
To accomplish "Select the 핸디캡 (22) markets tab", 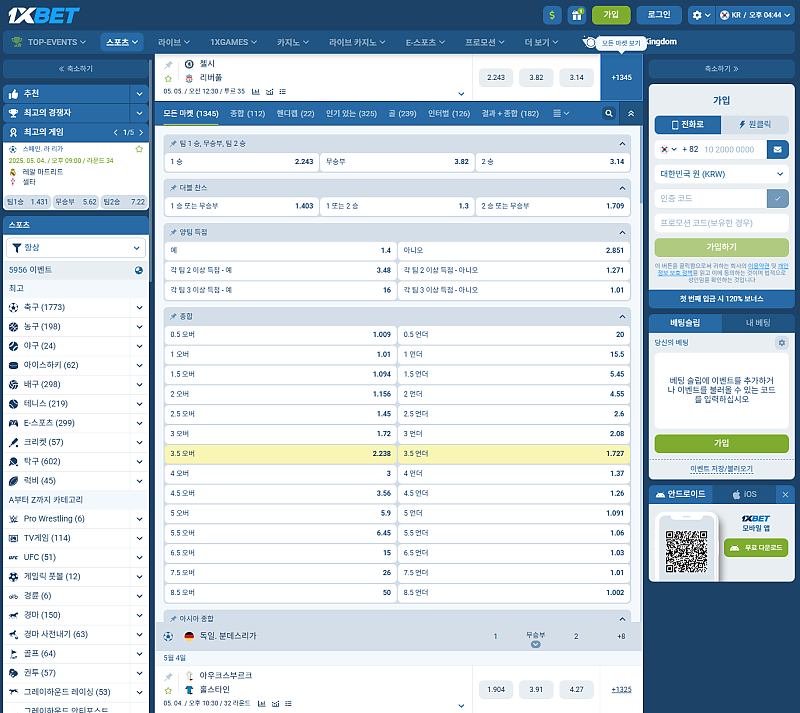I will (295, 114).
